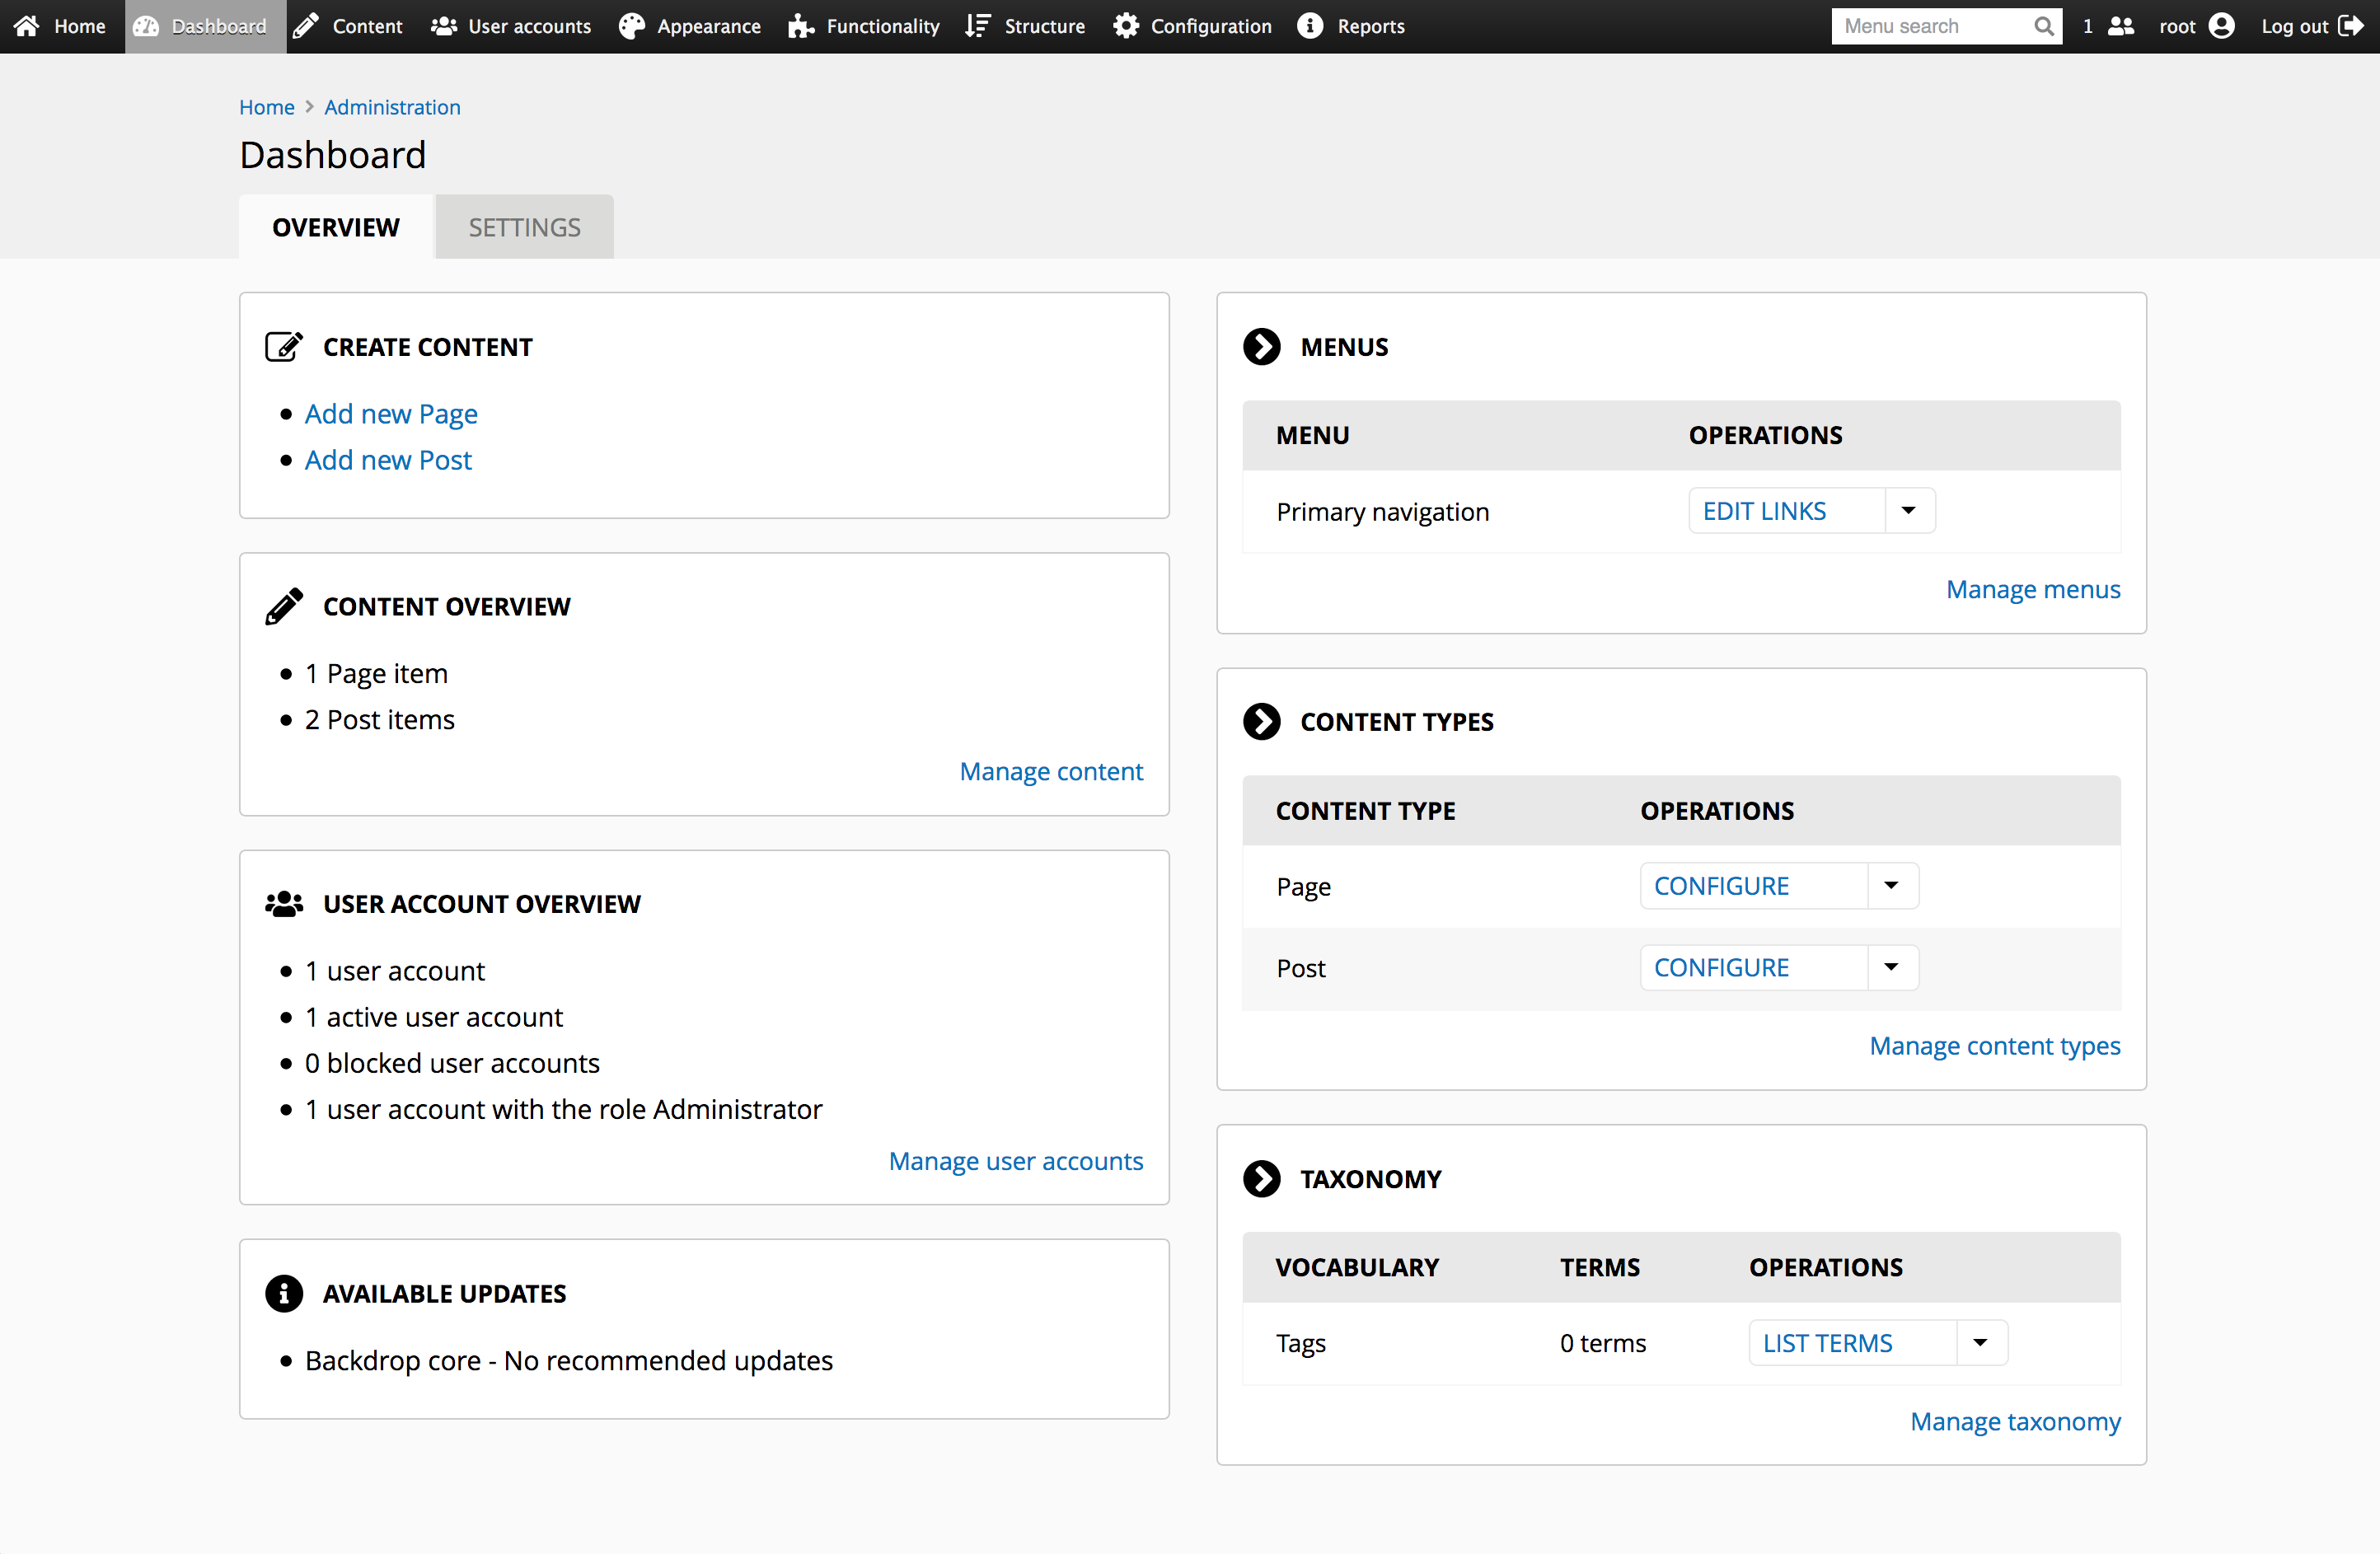The height and width of the screenshot is (1554, 2380).
Task: Click the Configuration gear icon
Action: pos(1124,26)
